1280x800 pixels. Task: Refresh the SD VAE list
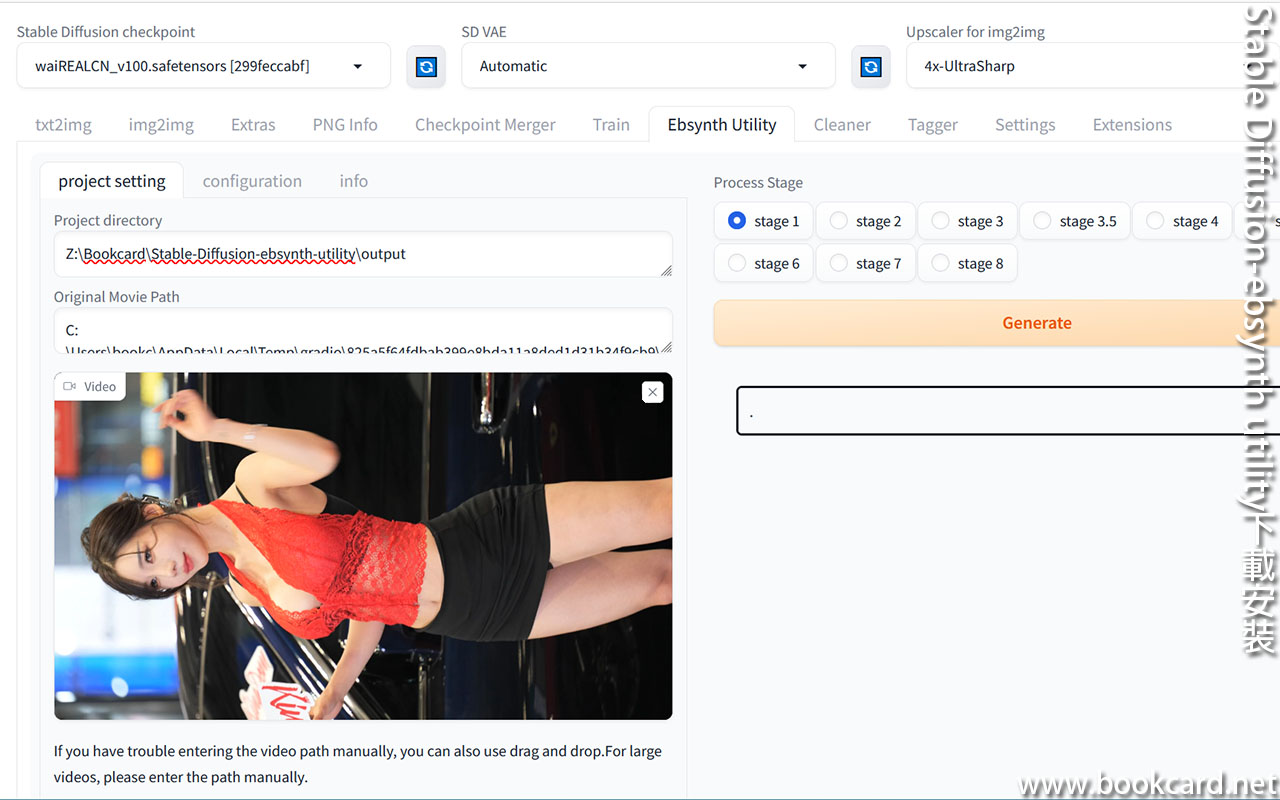tap(870, 66)
